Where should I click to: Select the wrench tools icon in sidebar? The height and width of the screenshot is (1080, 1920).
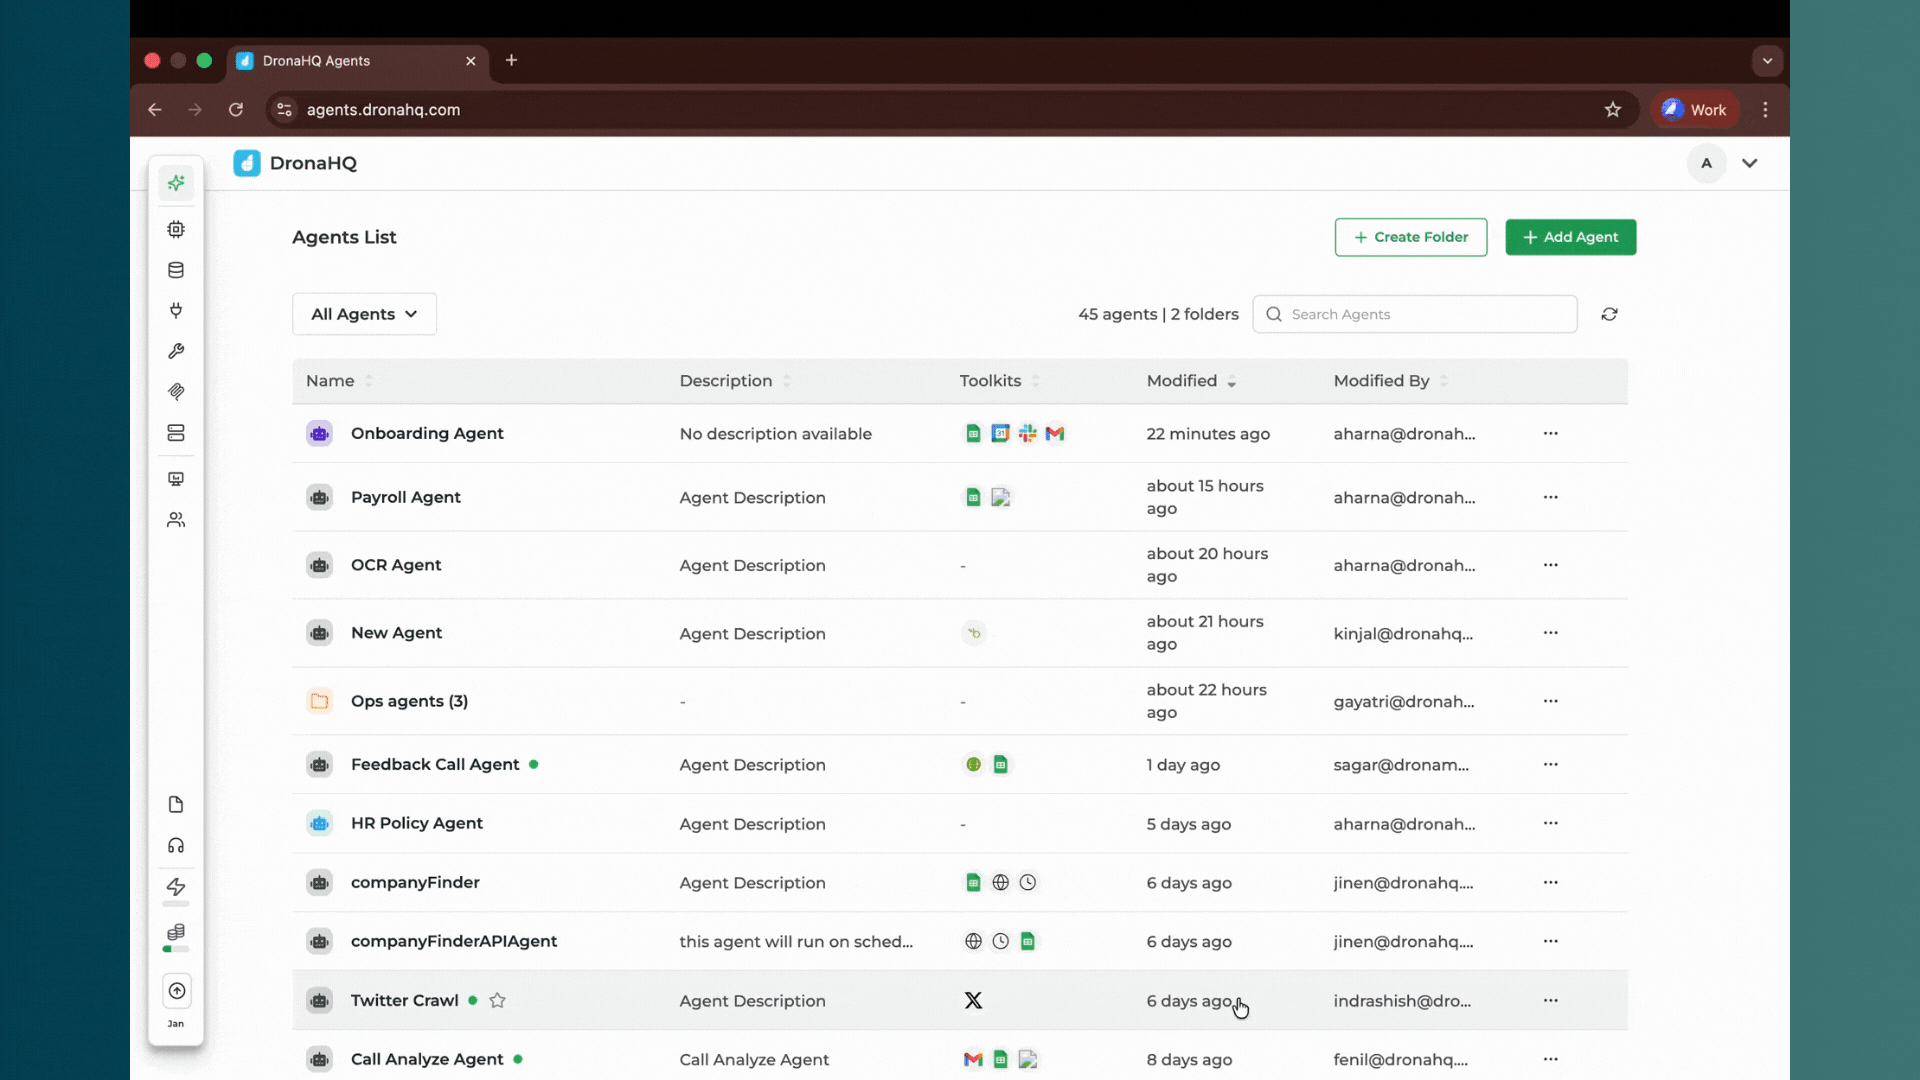tap(176, 351)
